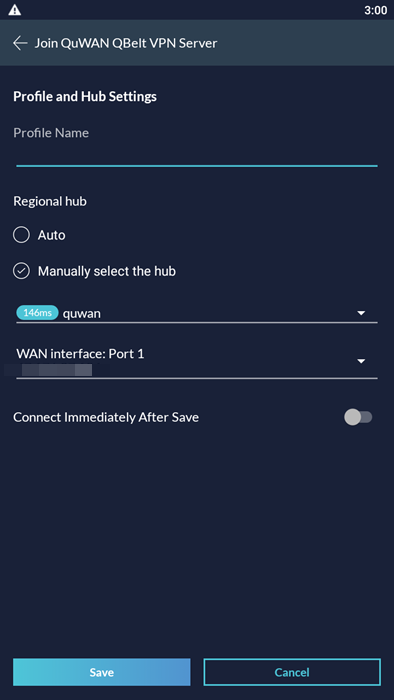Image resolution: width=394 pixels, height=700 pixels.
Task: Cancel the profile setup
Action: (292, 672)
